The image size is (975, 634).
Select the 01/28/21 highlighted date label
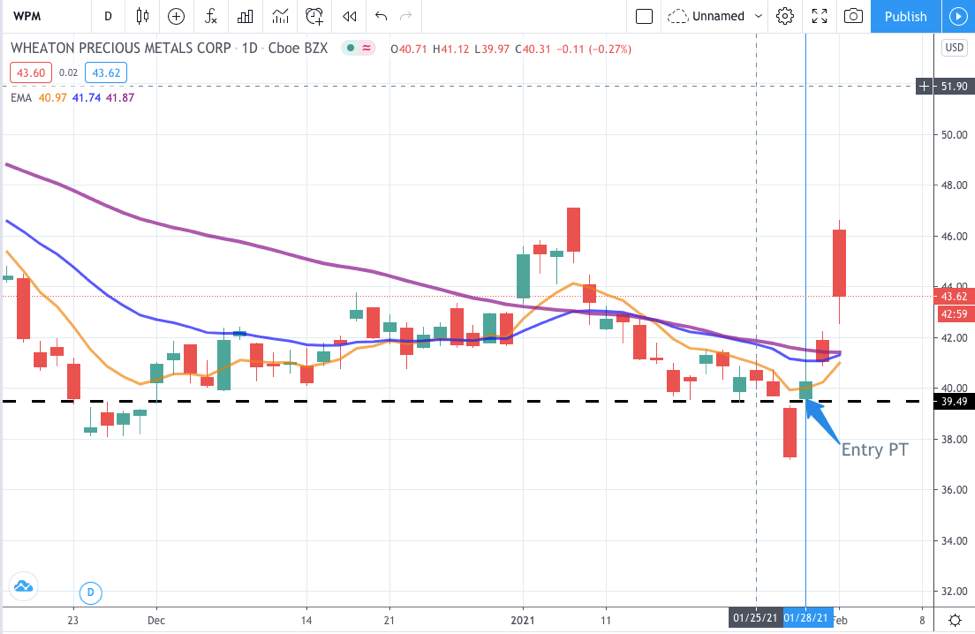click(806, 618)
